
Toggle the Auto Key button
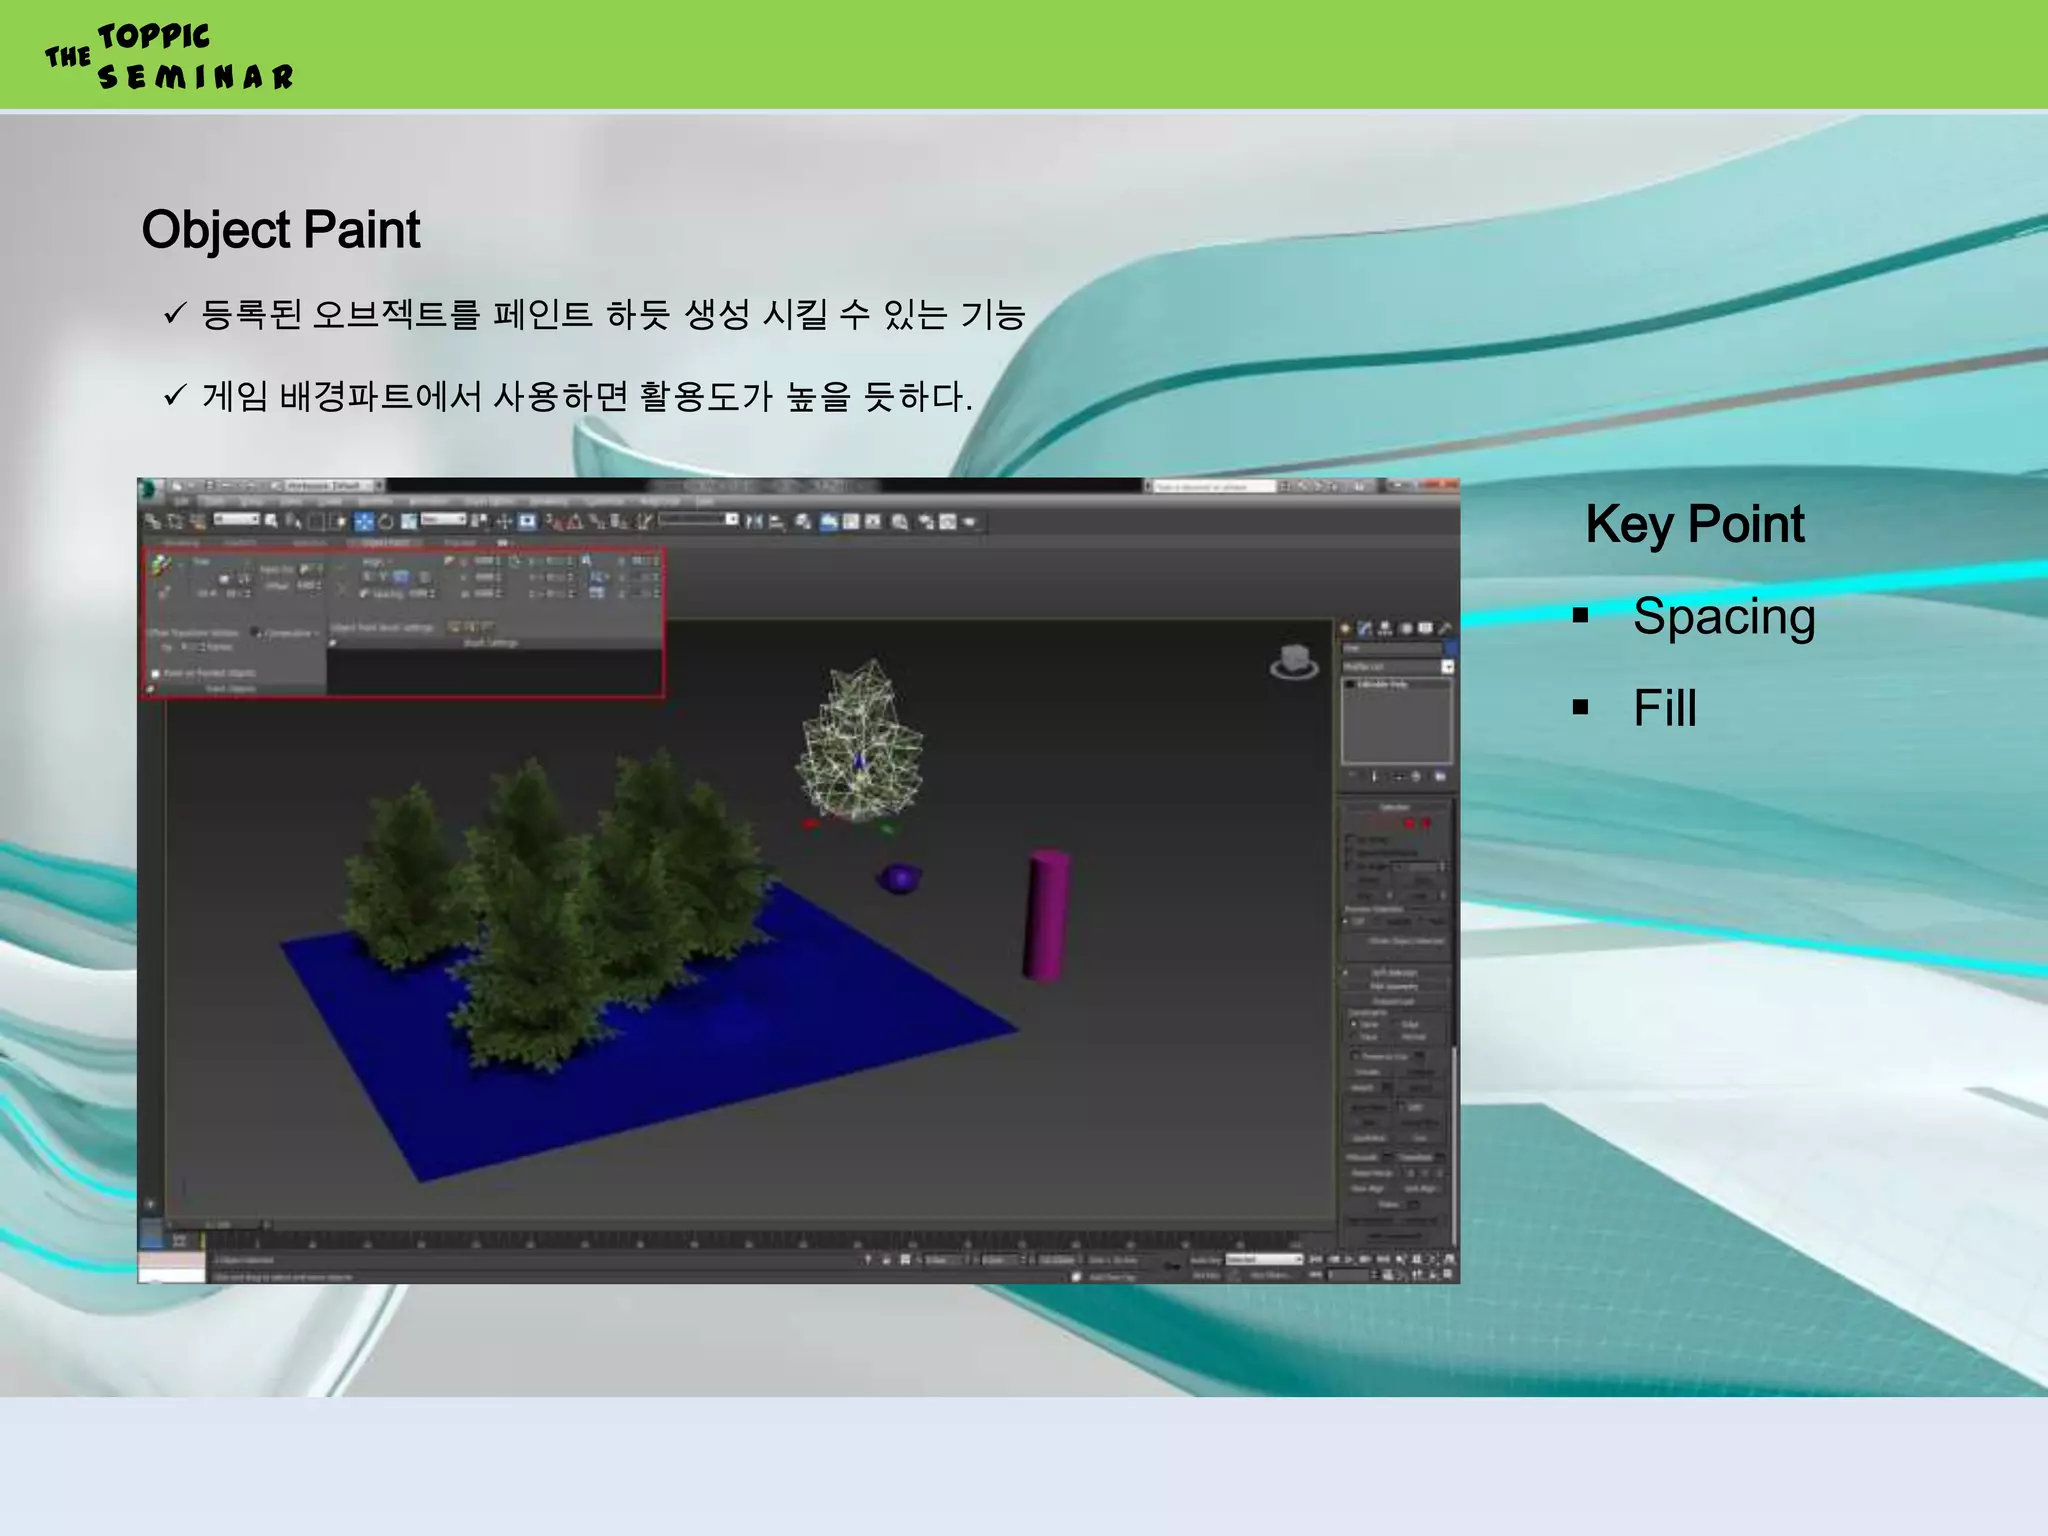pos(1206,1260)
